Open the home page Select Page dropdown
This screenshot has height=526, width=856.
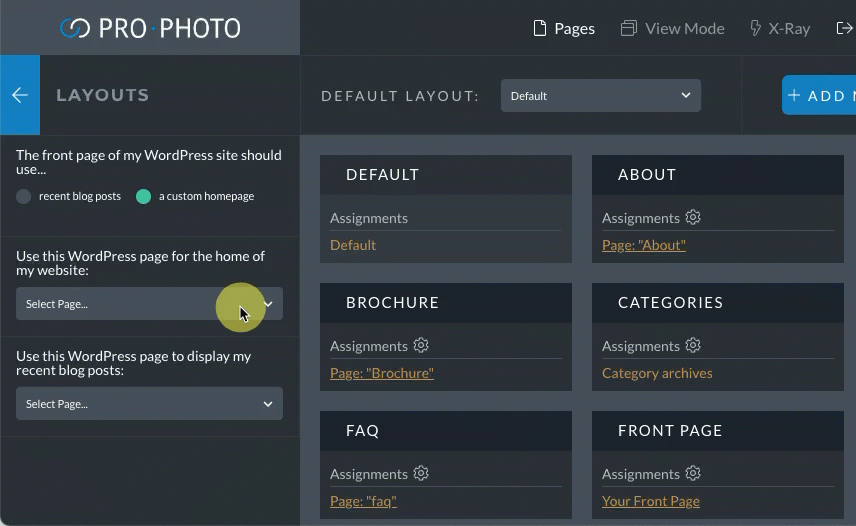coord(149,304)
